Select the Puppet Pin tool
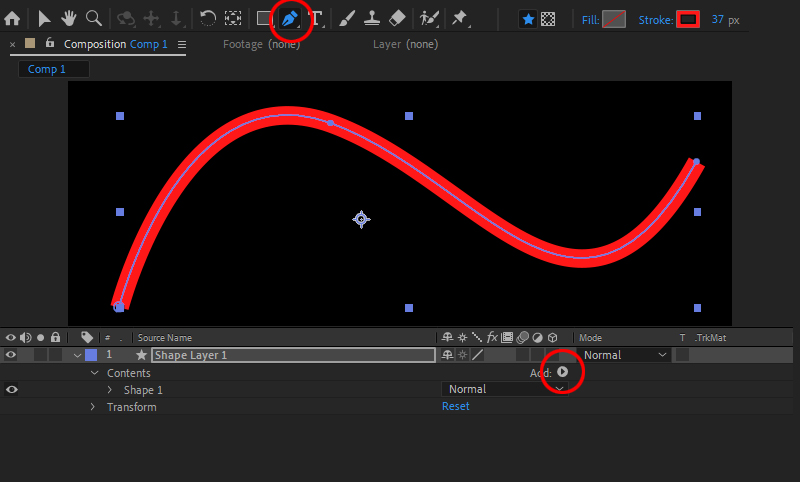This screenshot has width=800, height=482. pos(460,18)
